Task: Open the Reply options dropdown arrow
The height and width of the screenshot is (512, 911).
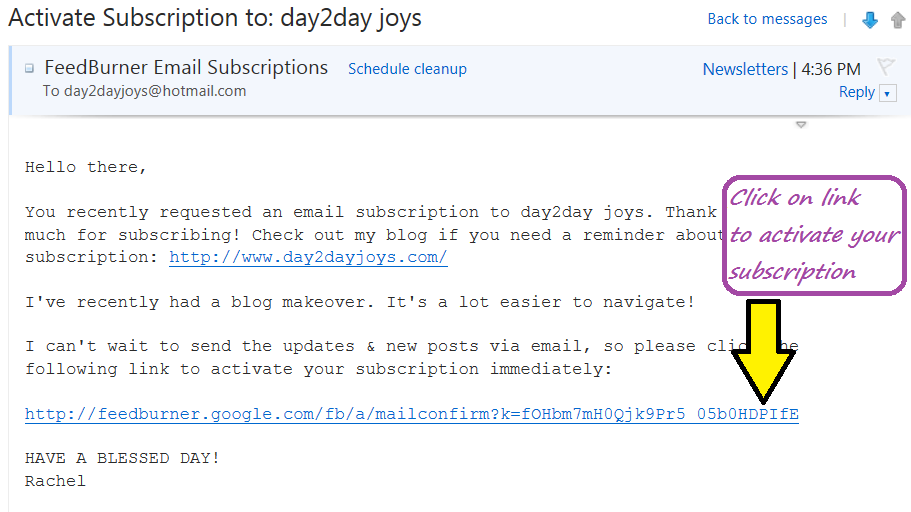Action: click(x=888, y=93)
